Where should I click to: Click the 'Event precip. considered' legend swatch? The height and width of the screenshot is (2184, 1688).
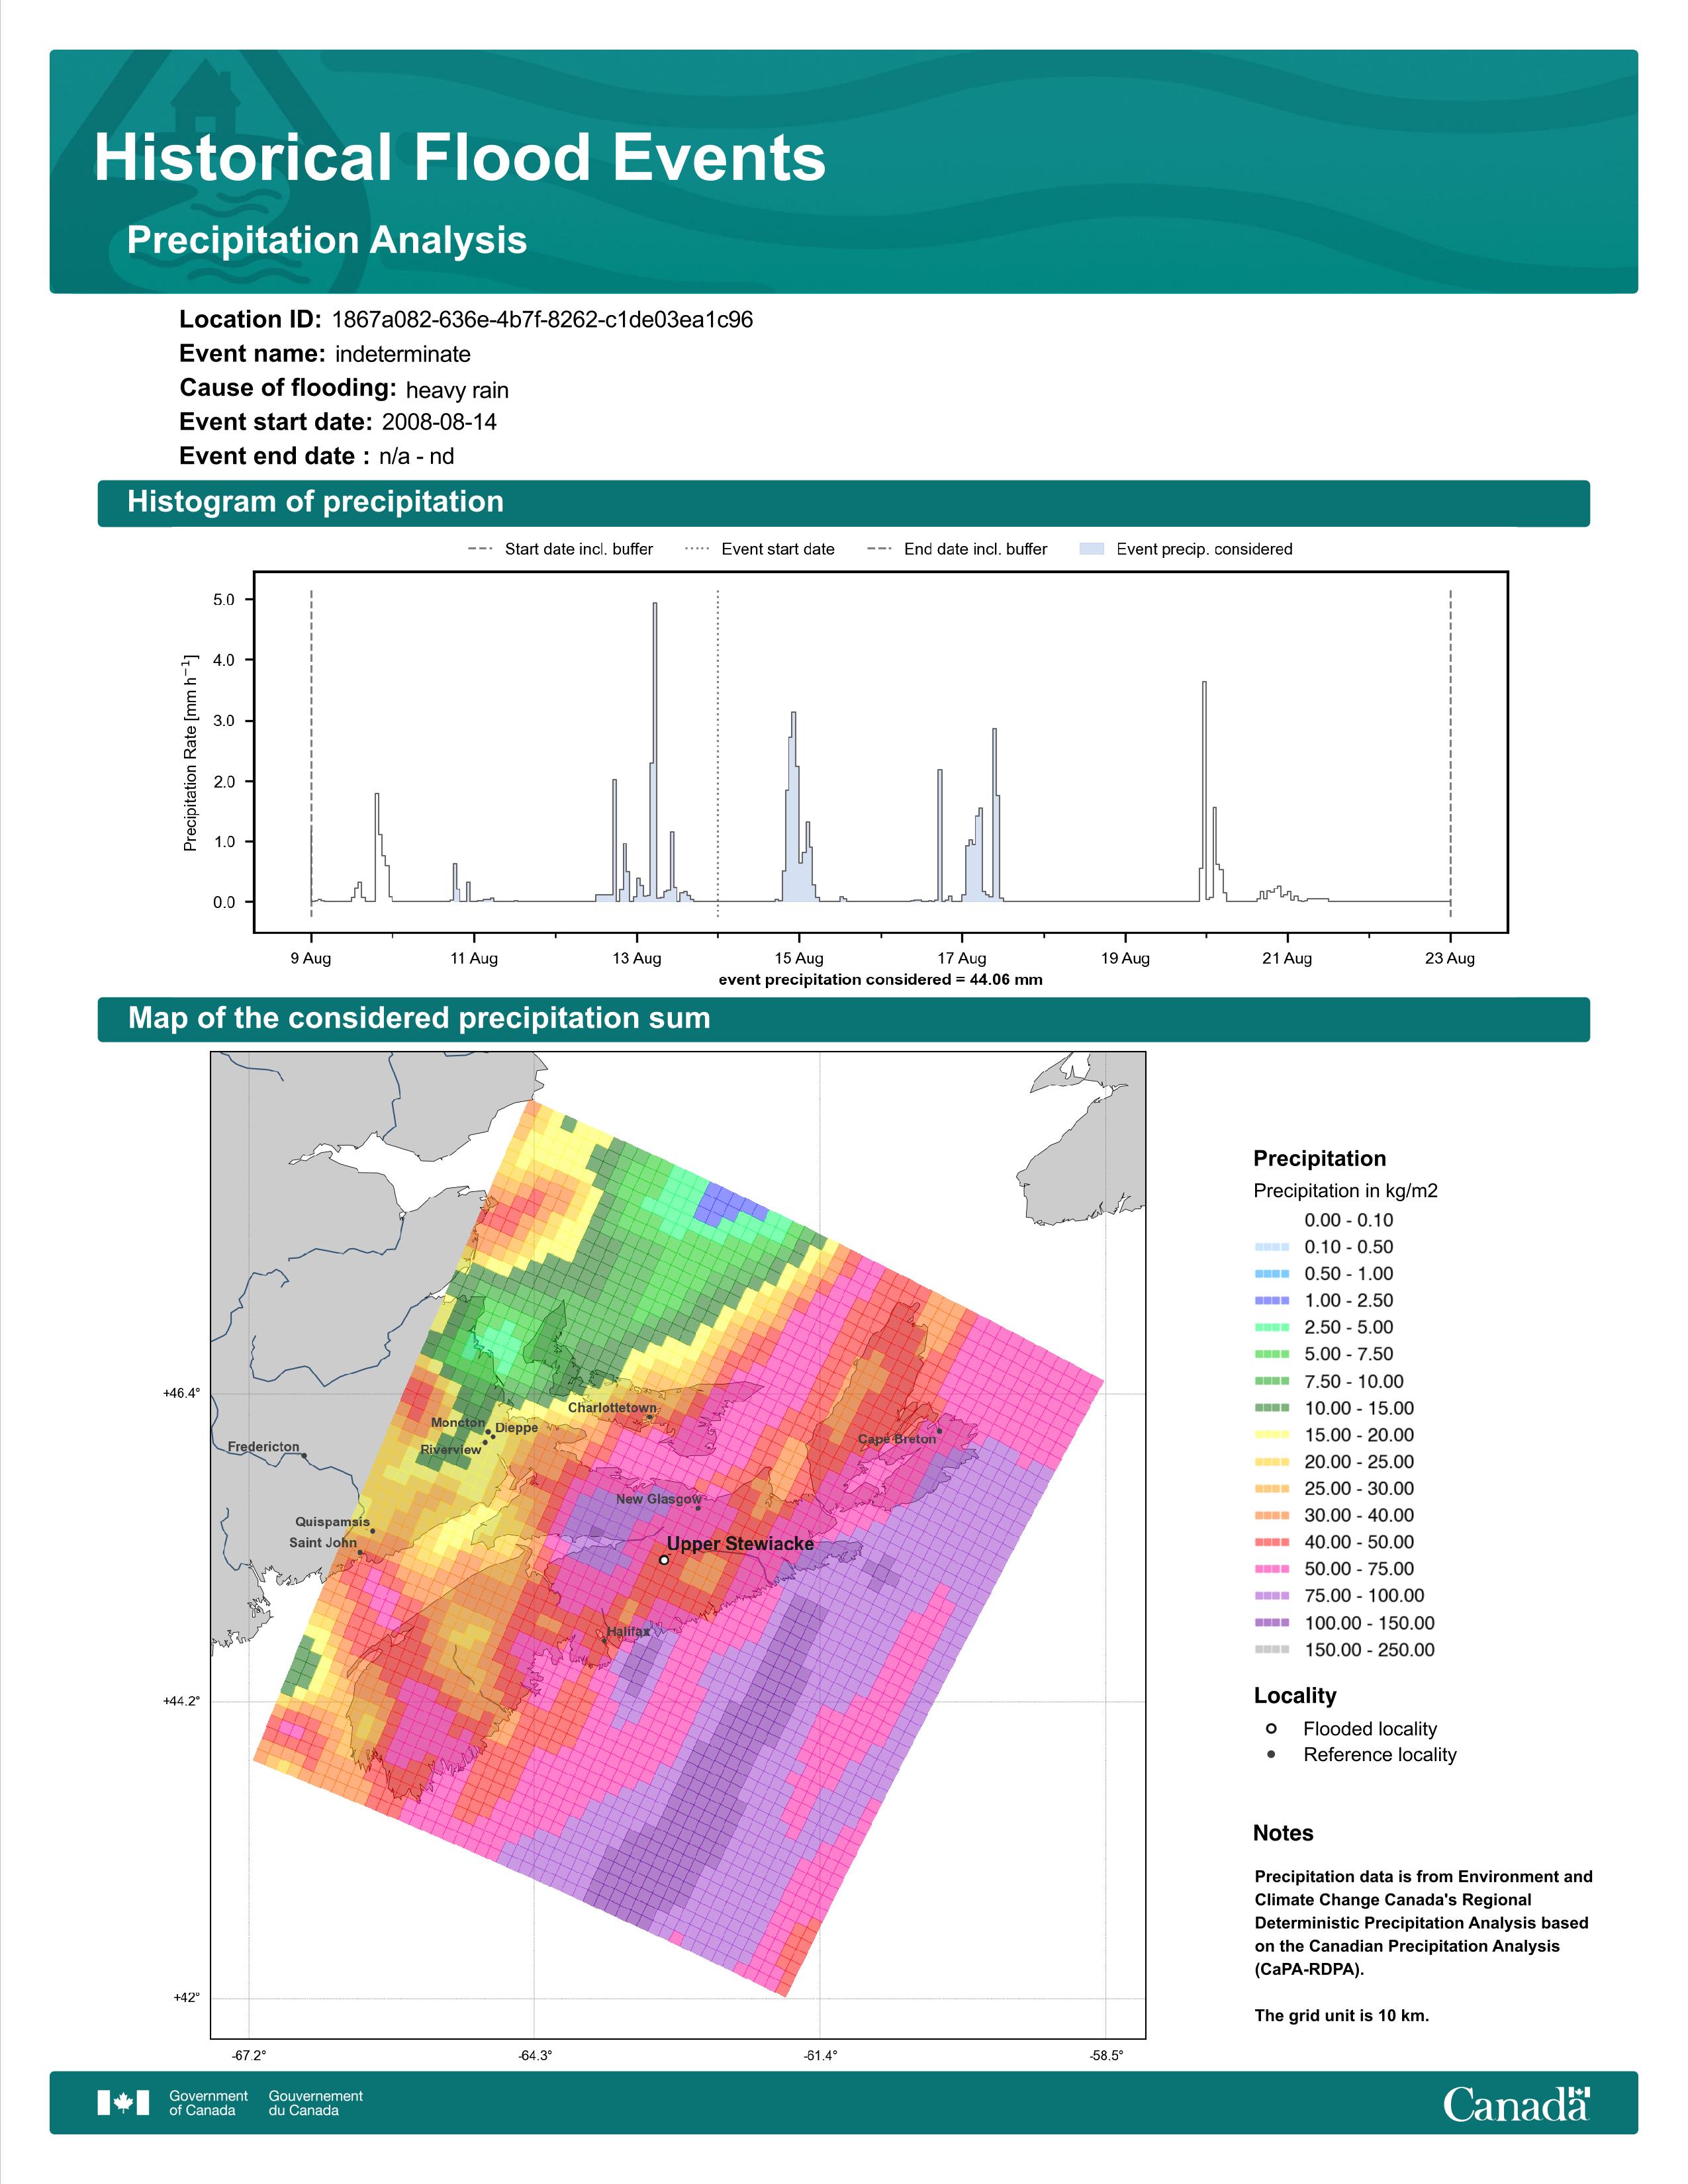[1092, 549]
